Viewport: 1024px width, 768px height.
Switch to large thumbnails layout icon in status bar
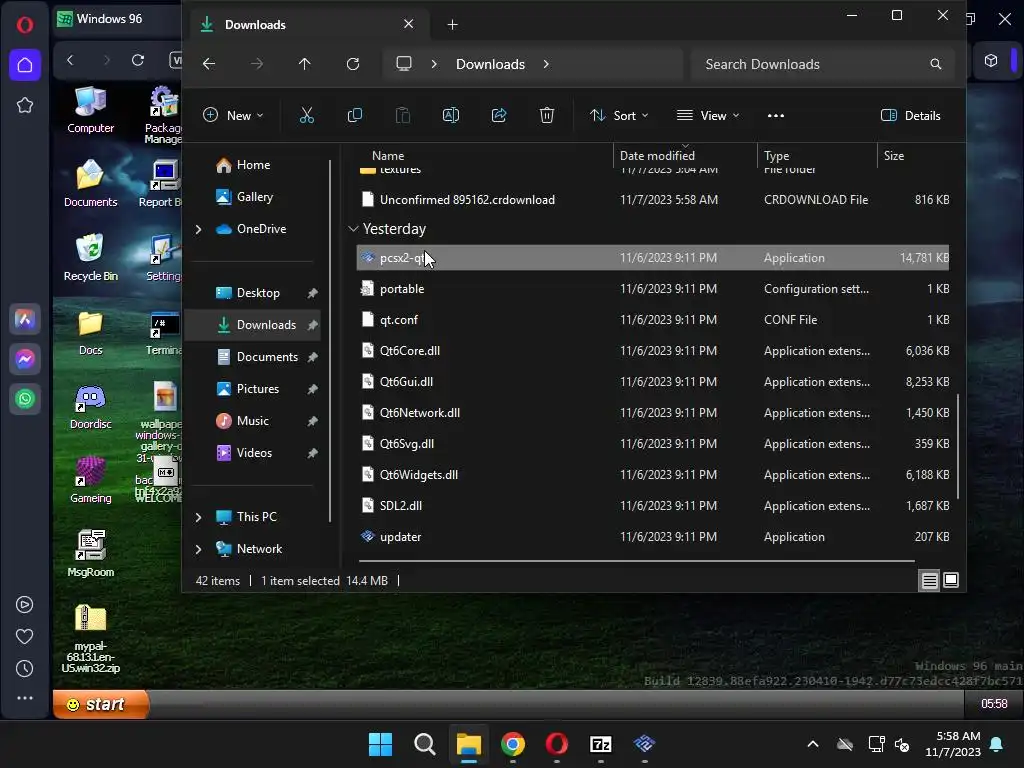[951, 580]
